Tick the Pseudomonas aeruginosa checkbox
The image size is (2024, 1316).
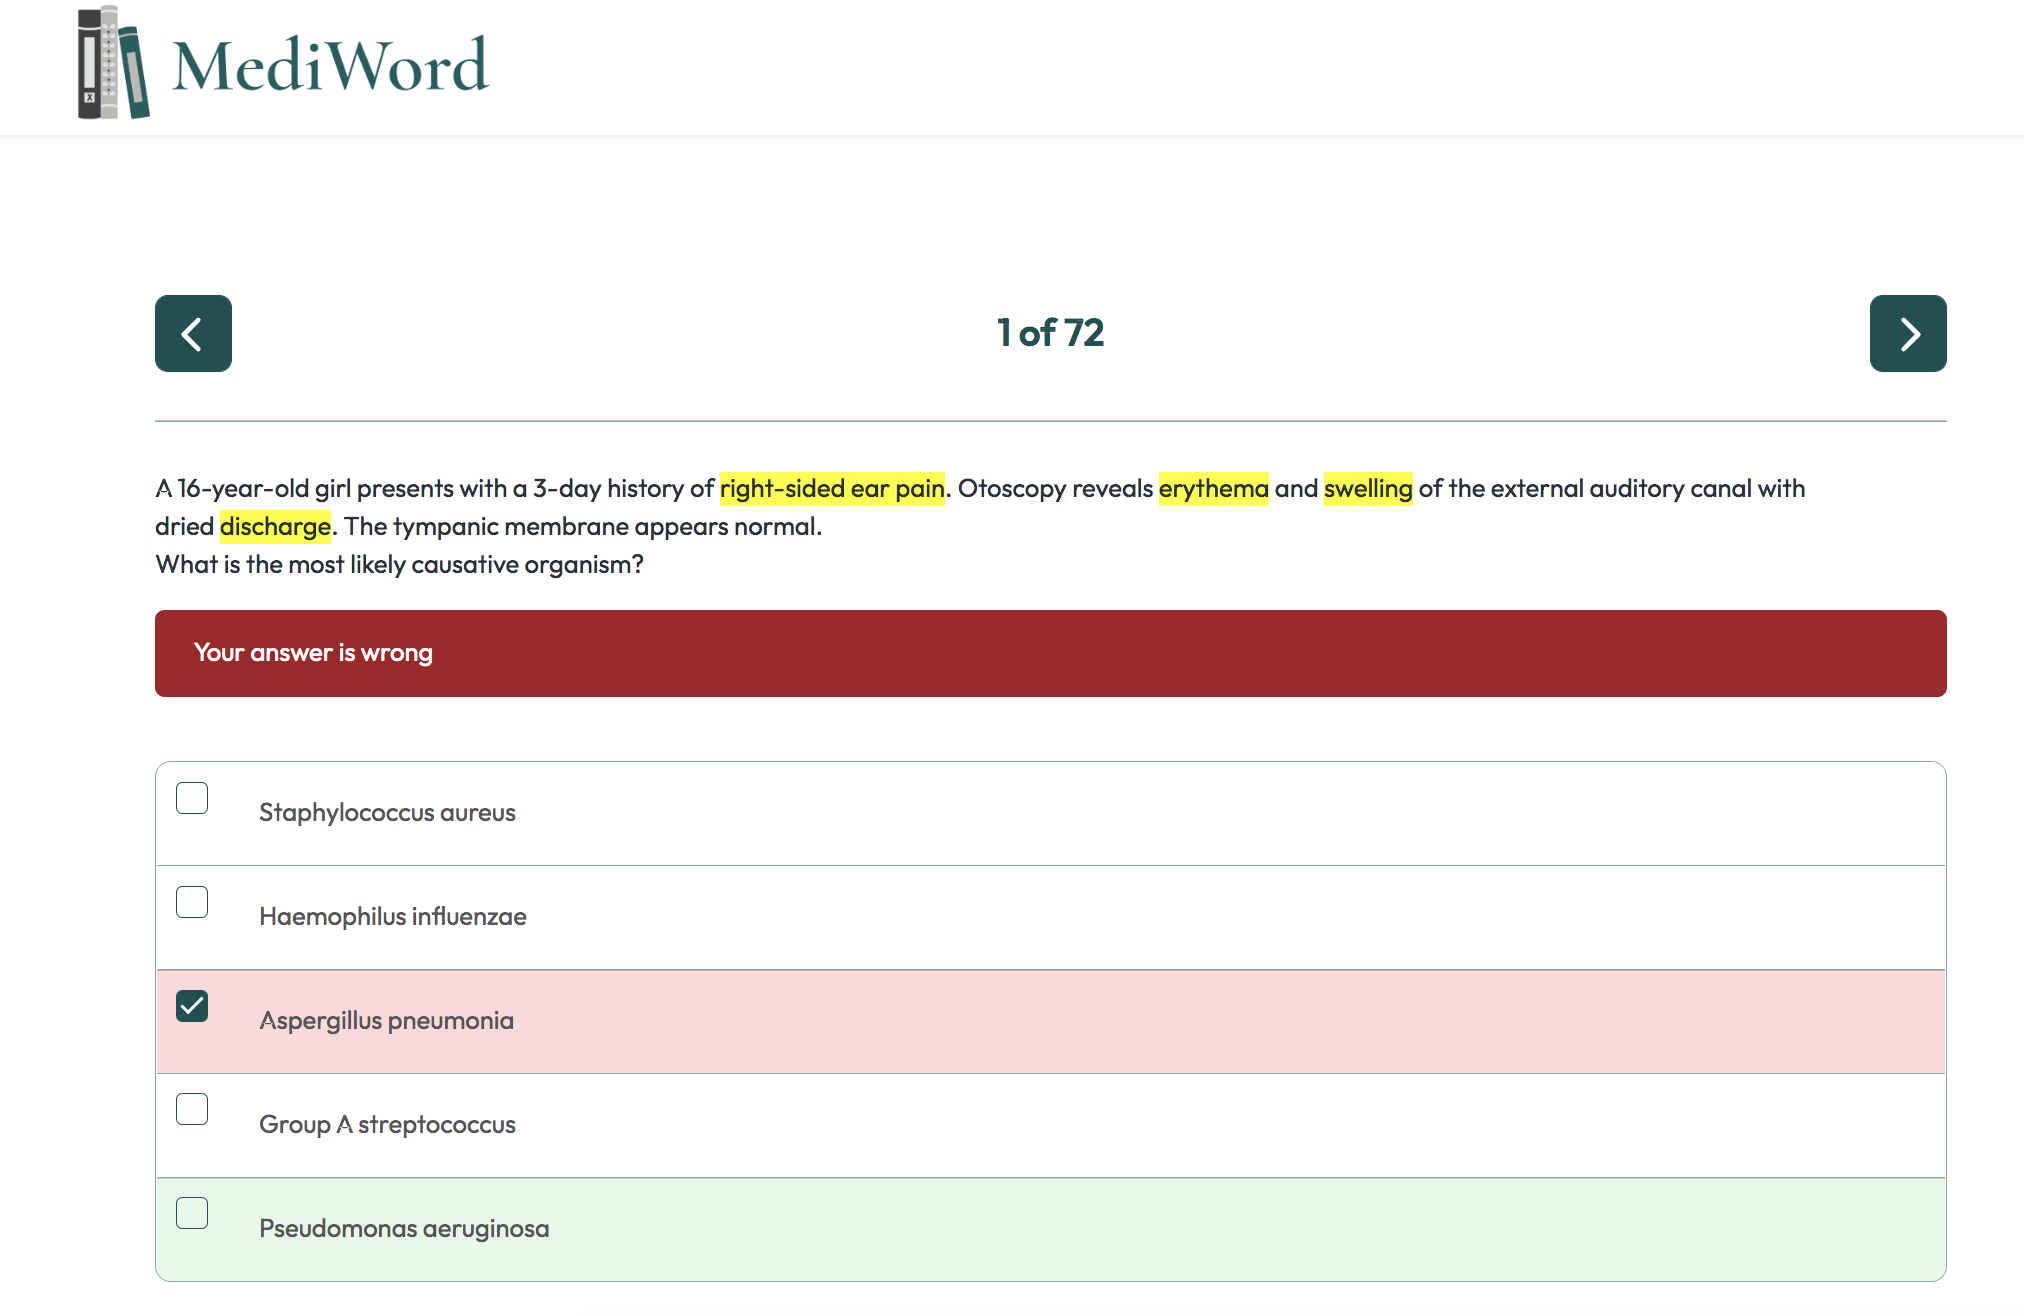coord(192,1213)
